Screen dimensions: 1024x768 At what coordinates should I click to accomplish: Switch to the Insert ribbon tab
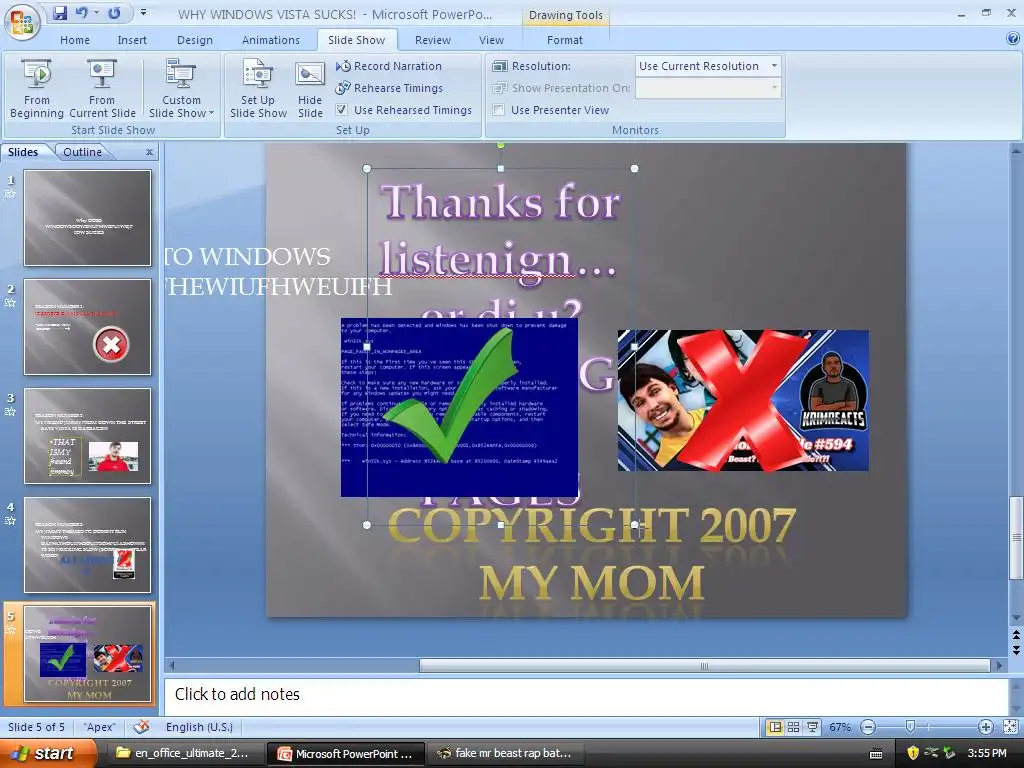coord(132,40)
